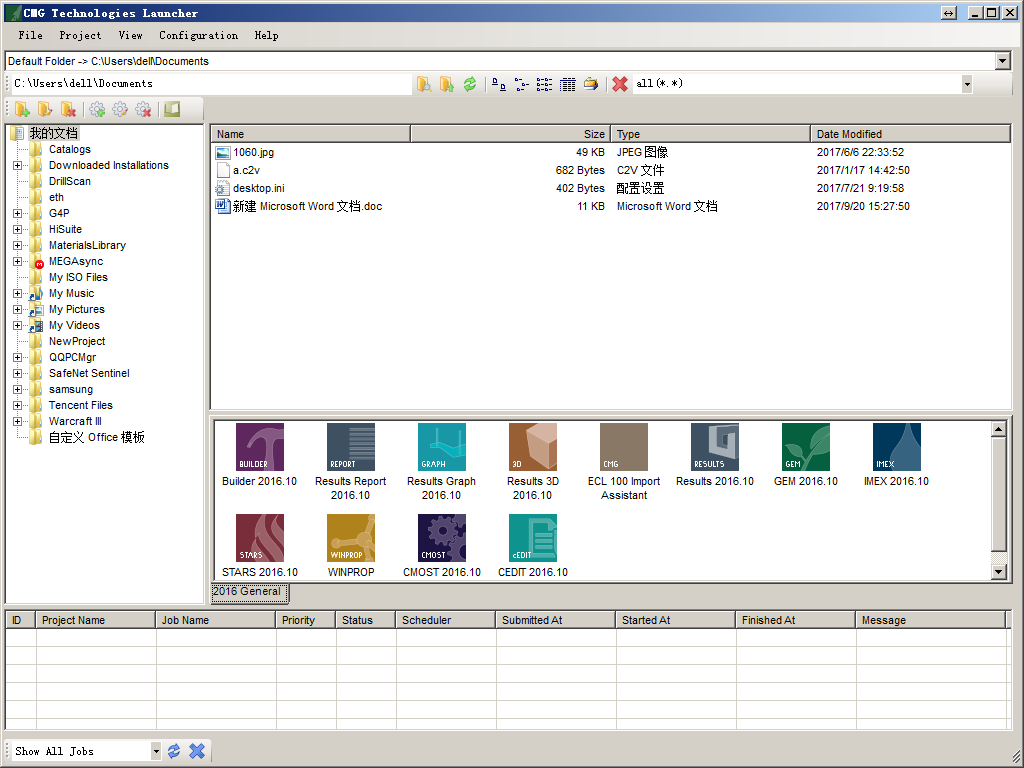Click scroll down arrow in applications panel
Screen dimensions: 1024x768
999,572
